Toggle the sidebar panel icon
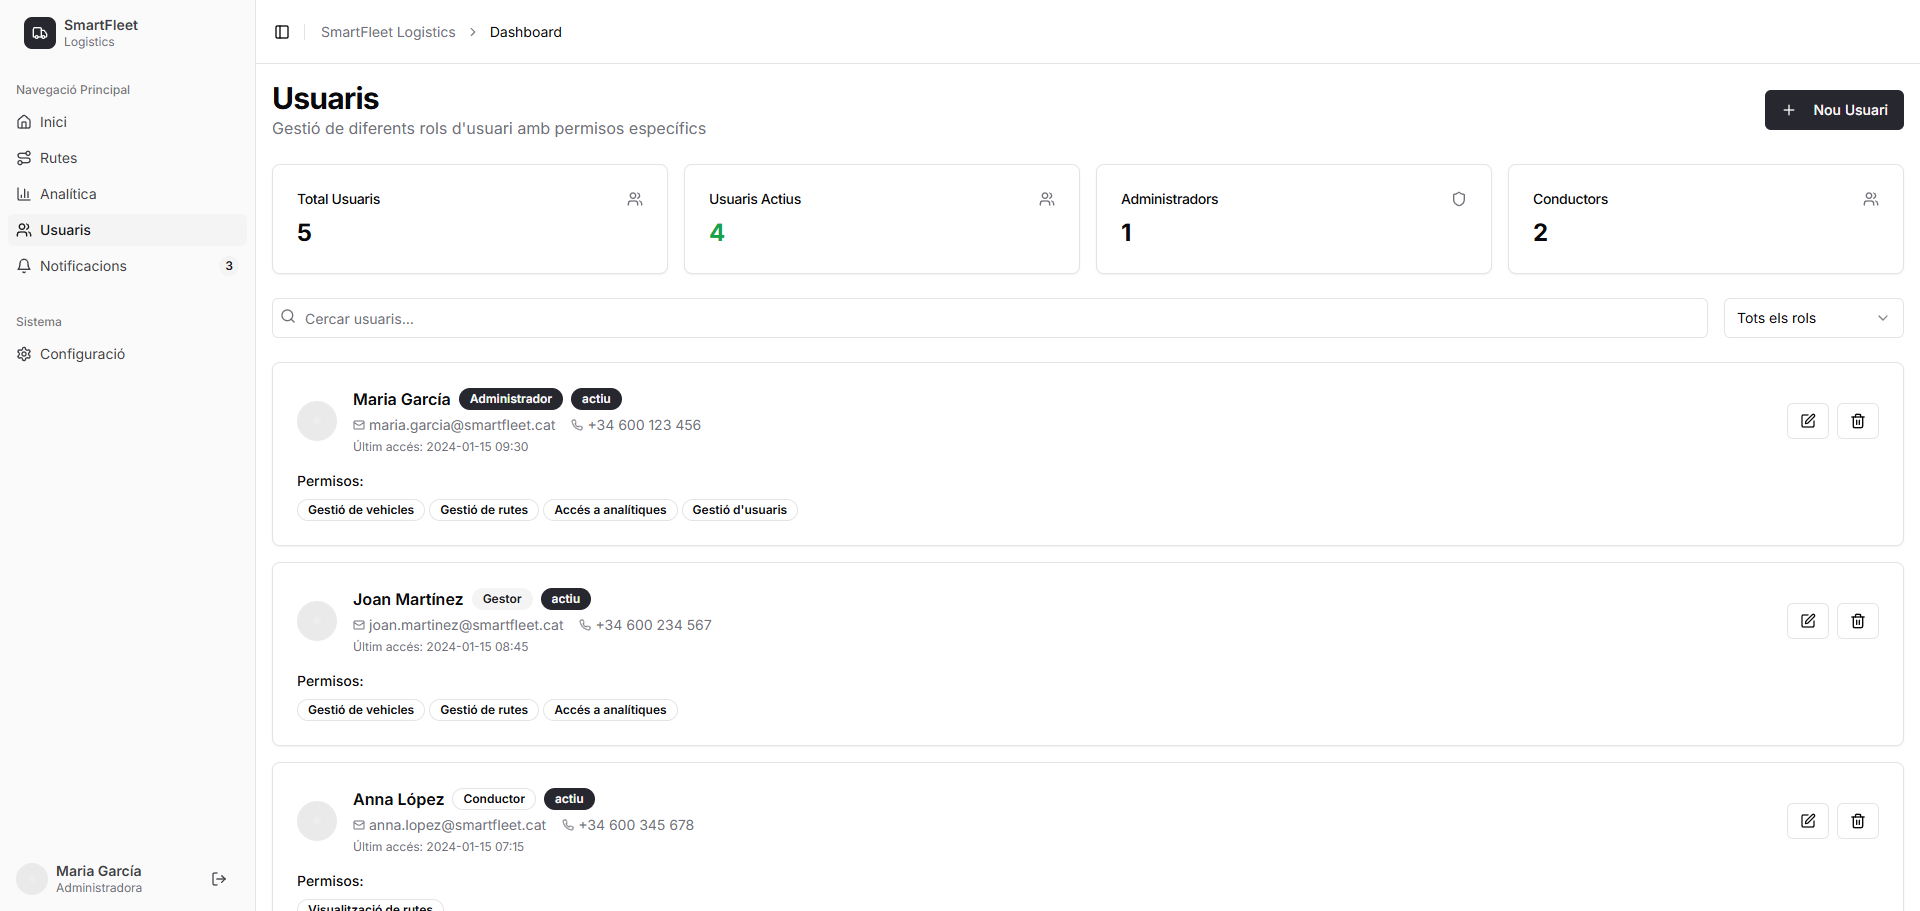This screenshot has height=911, width=1920. (x=282, y=32)
